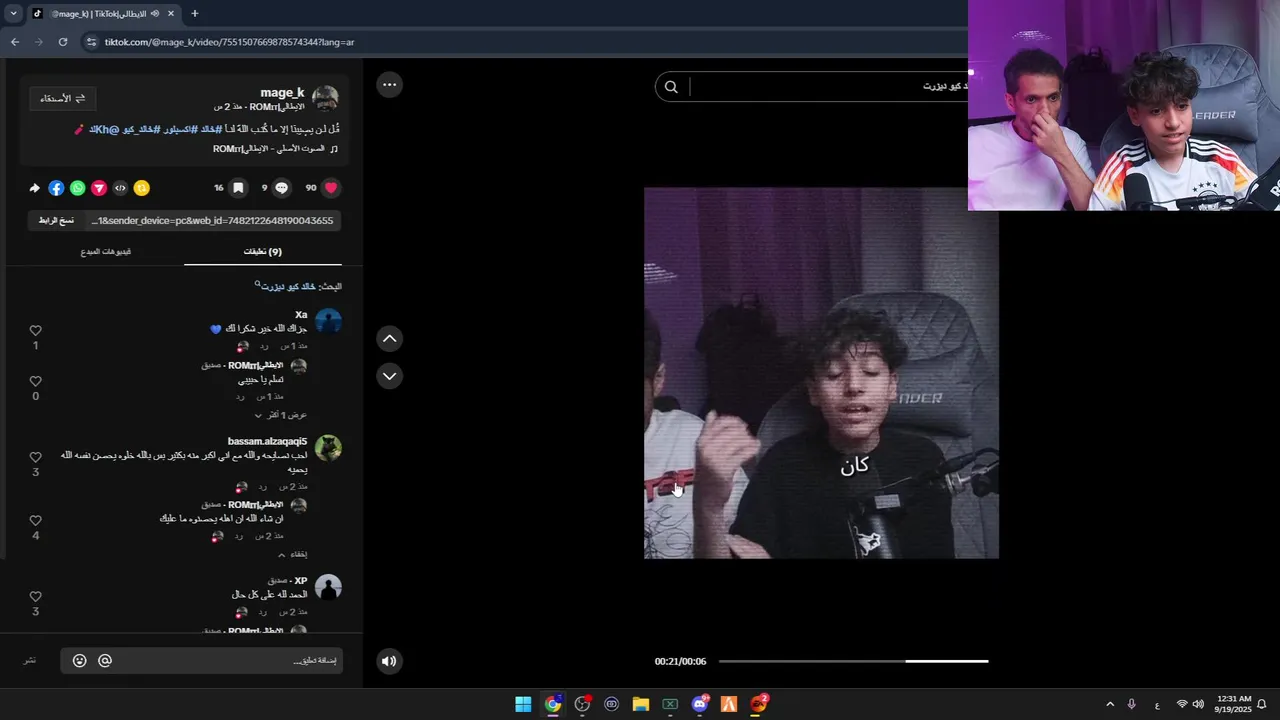This screenshot has height=720, width=1280.
Task: Pause the playing TikTok video
Action: (x=821, y=372)
